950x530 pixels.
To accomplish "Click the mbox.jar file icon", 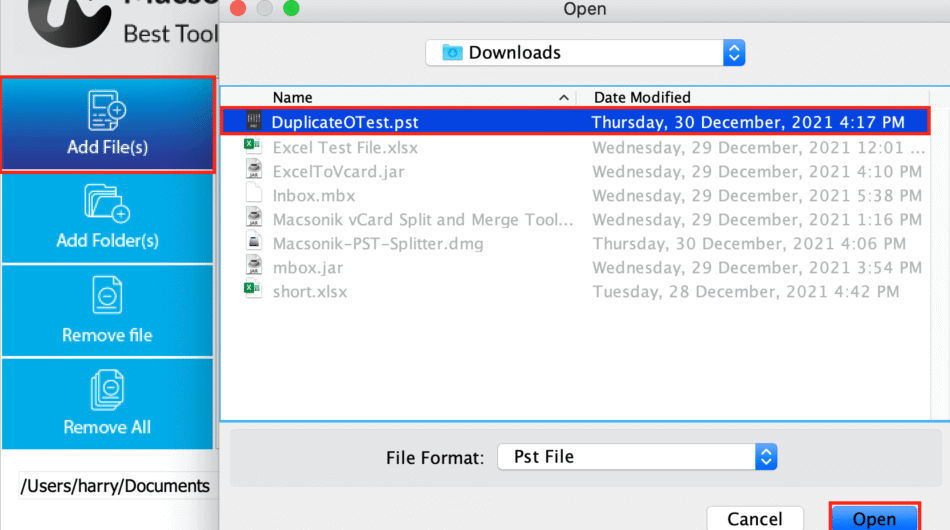I will (x=254, y=265).
